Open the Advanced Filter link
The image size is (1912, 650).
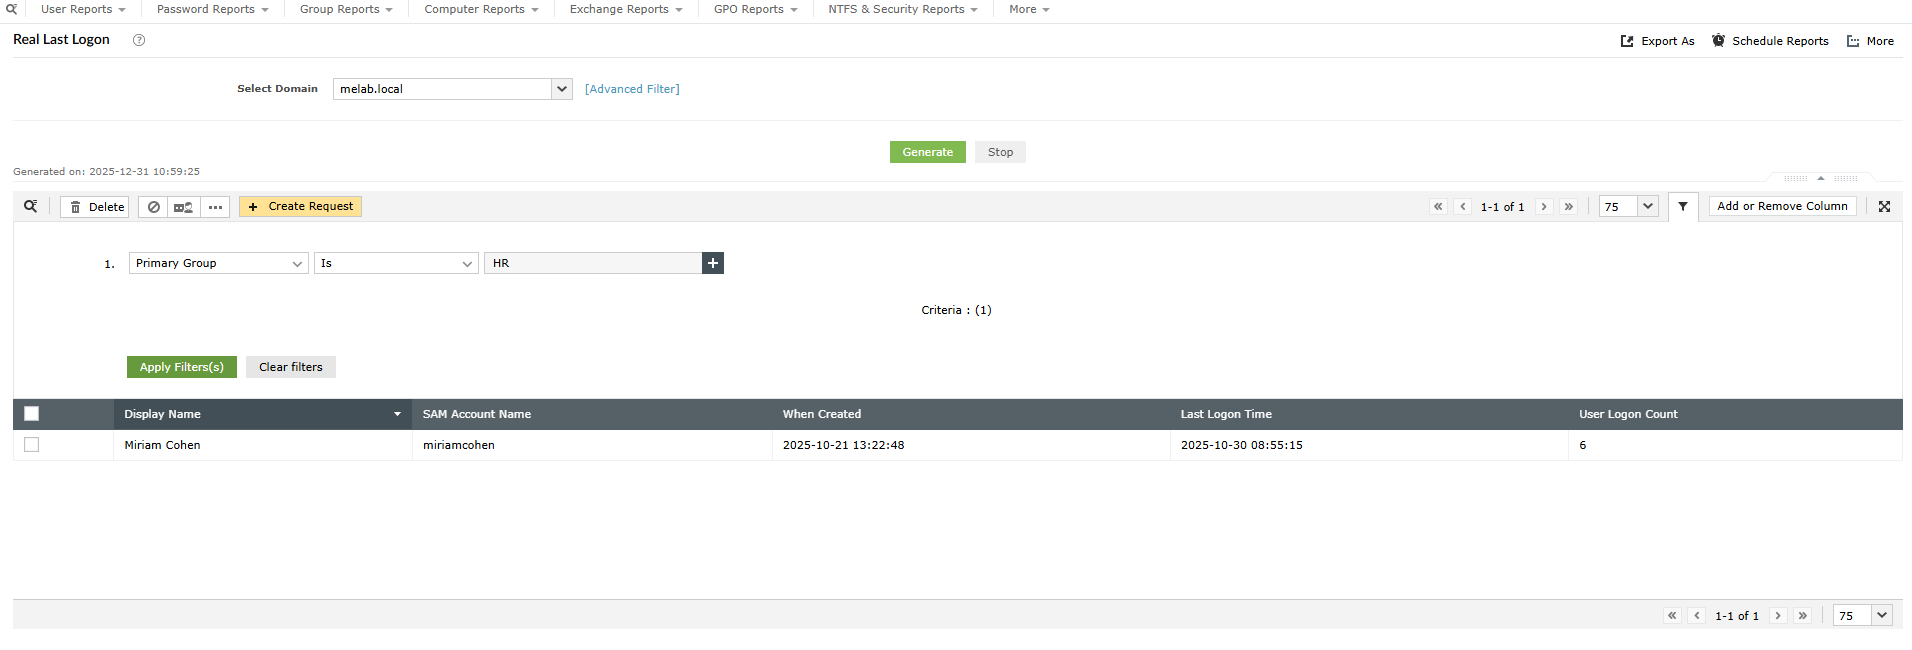click(x=632, y=89)
